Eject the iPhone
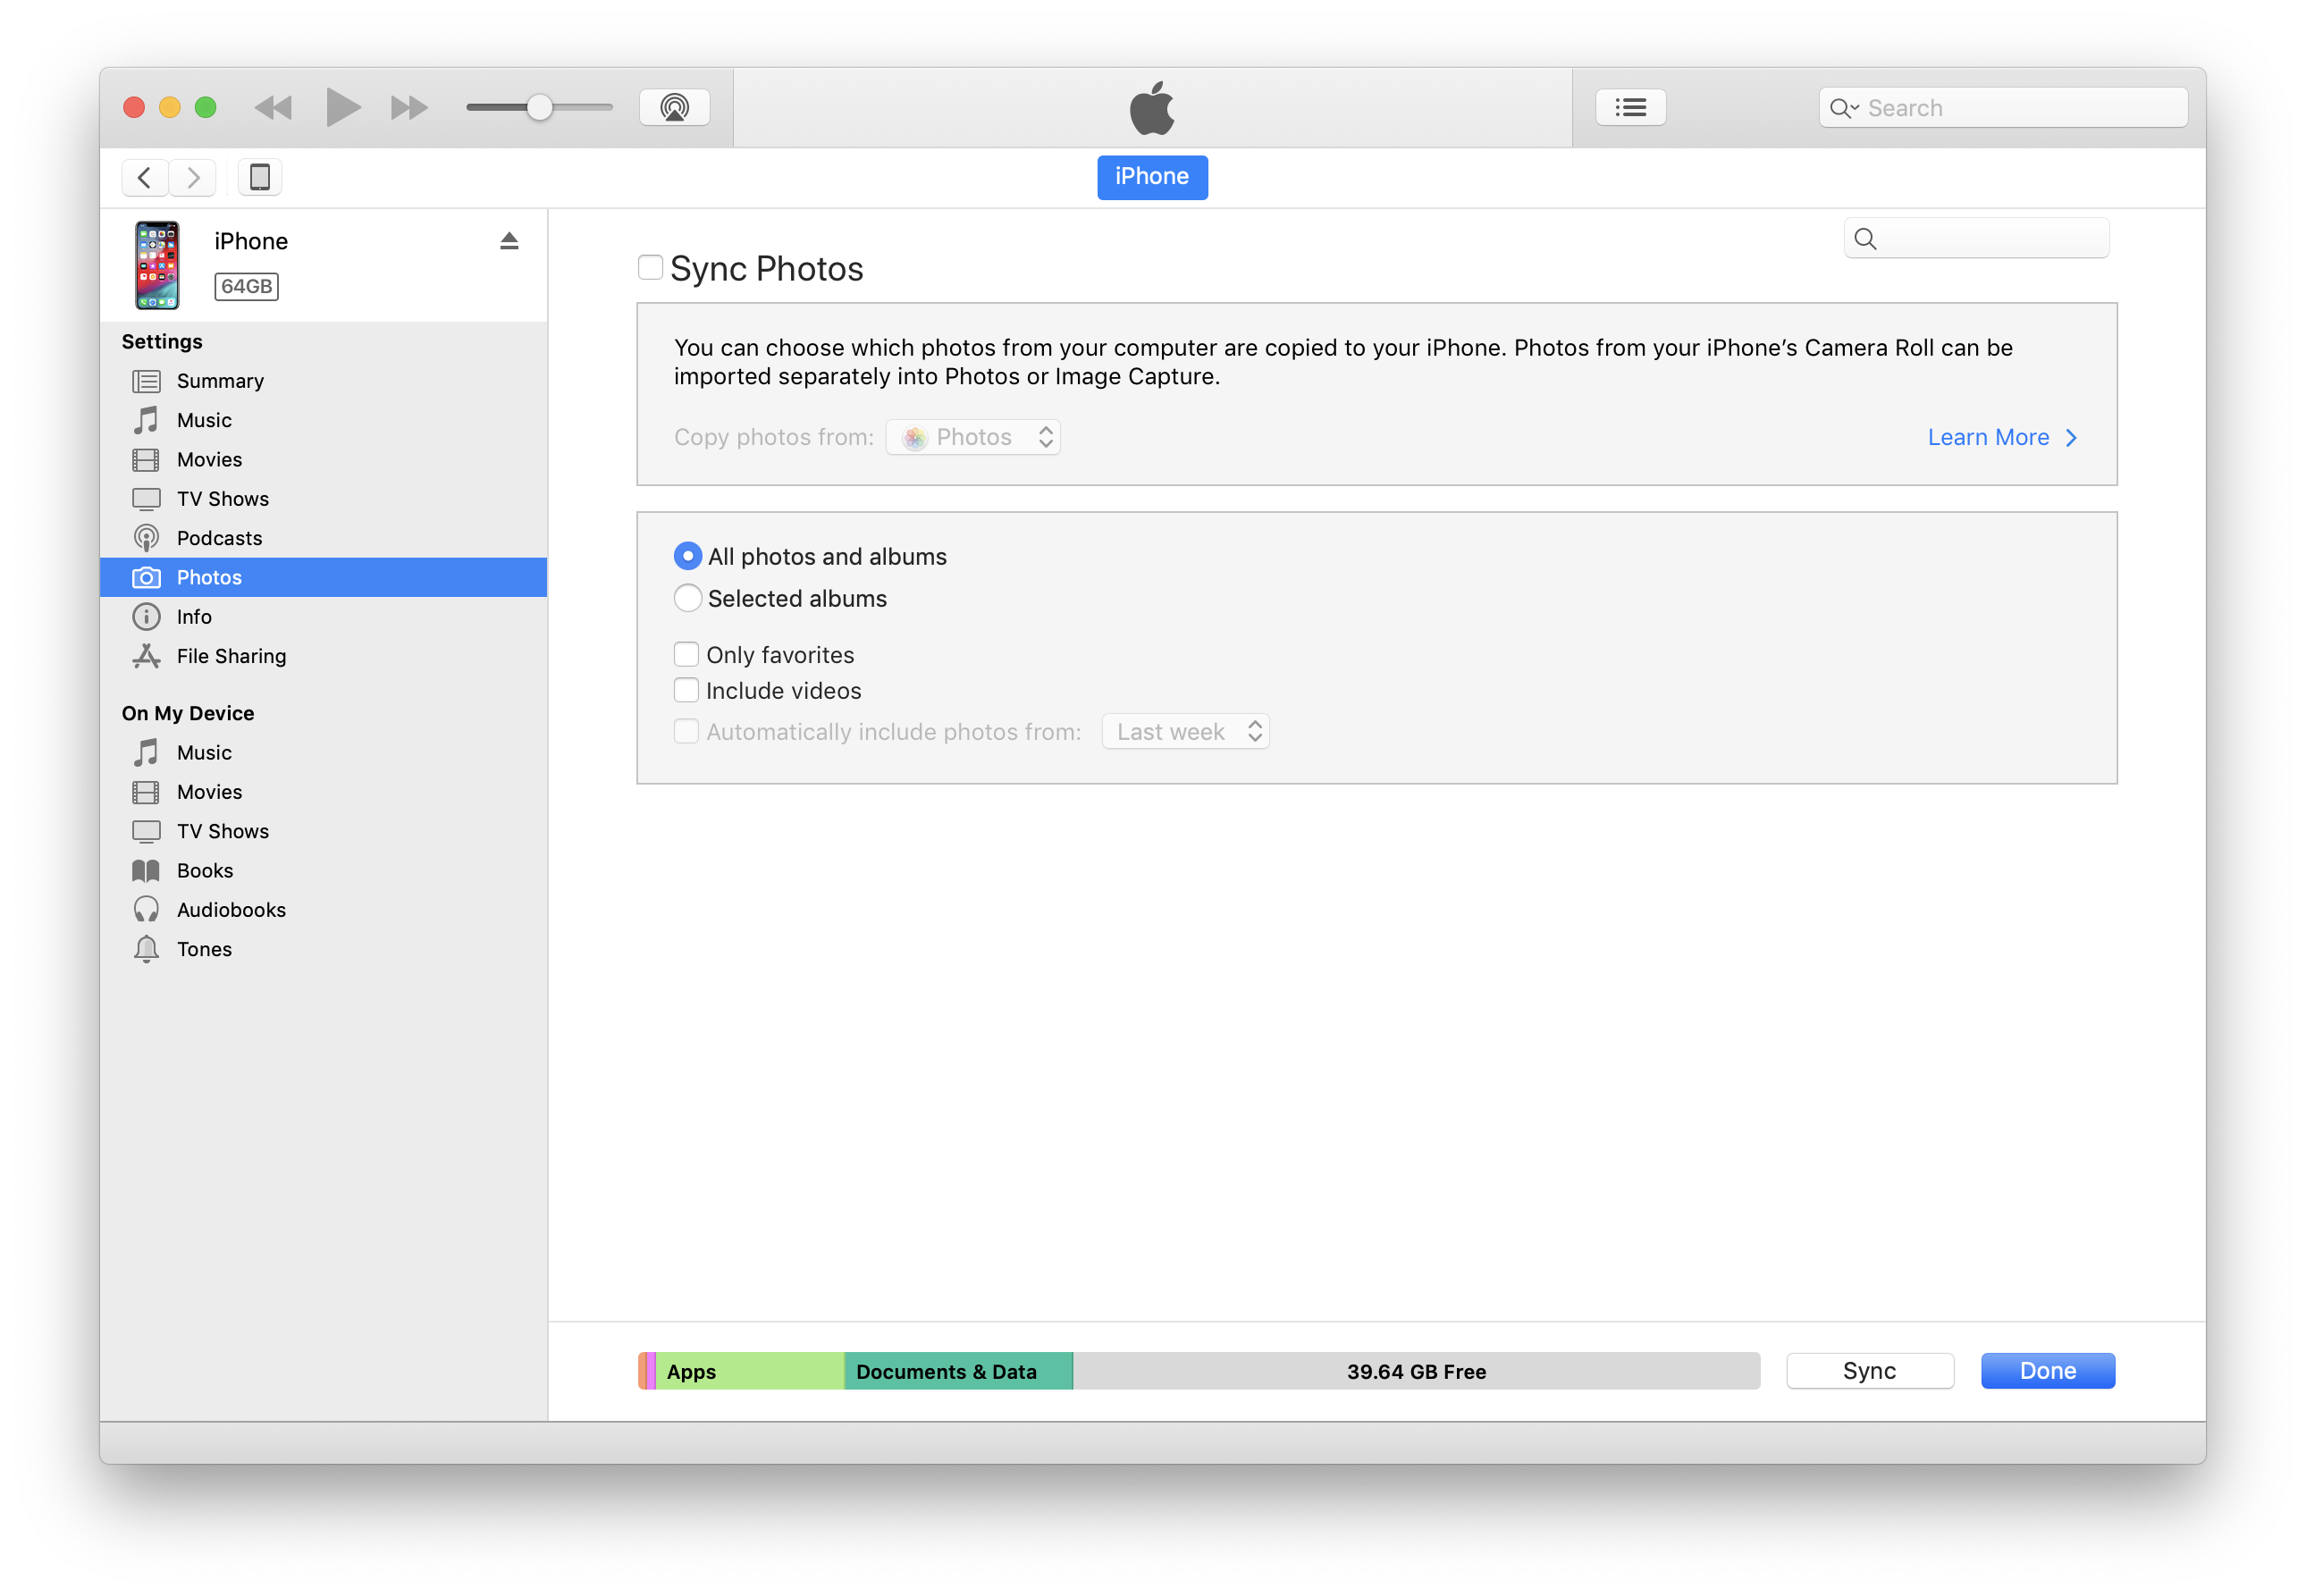 (x=509, y=241)
